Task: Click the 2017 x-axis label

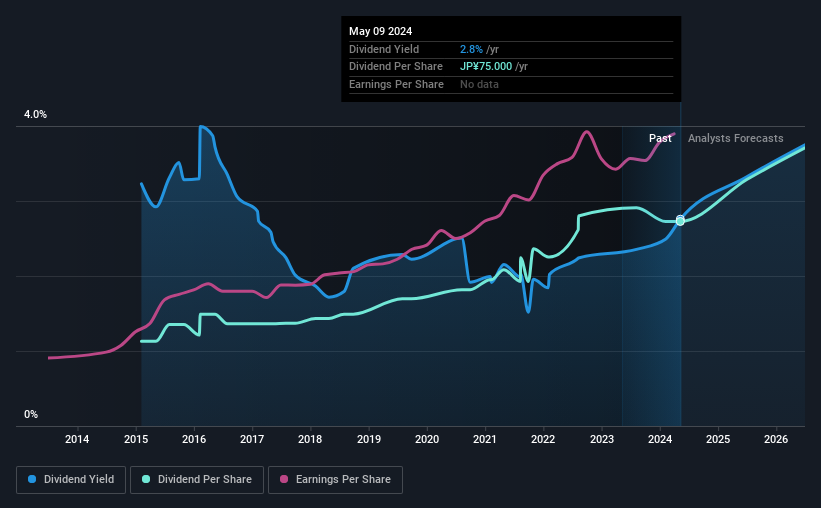Action: (x=252, y=439)
